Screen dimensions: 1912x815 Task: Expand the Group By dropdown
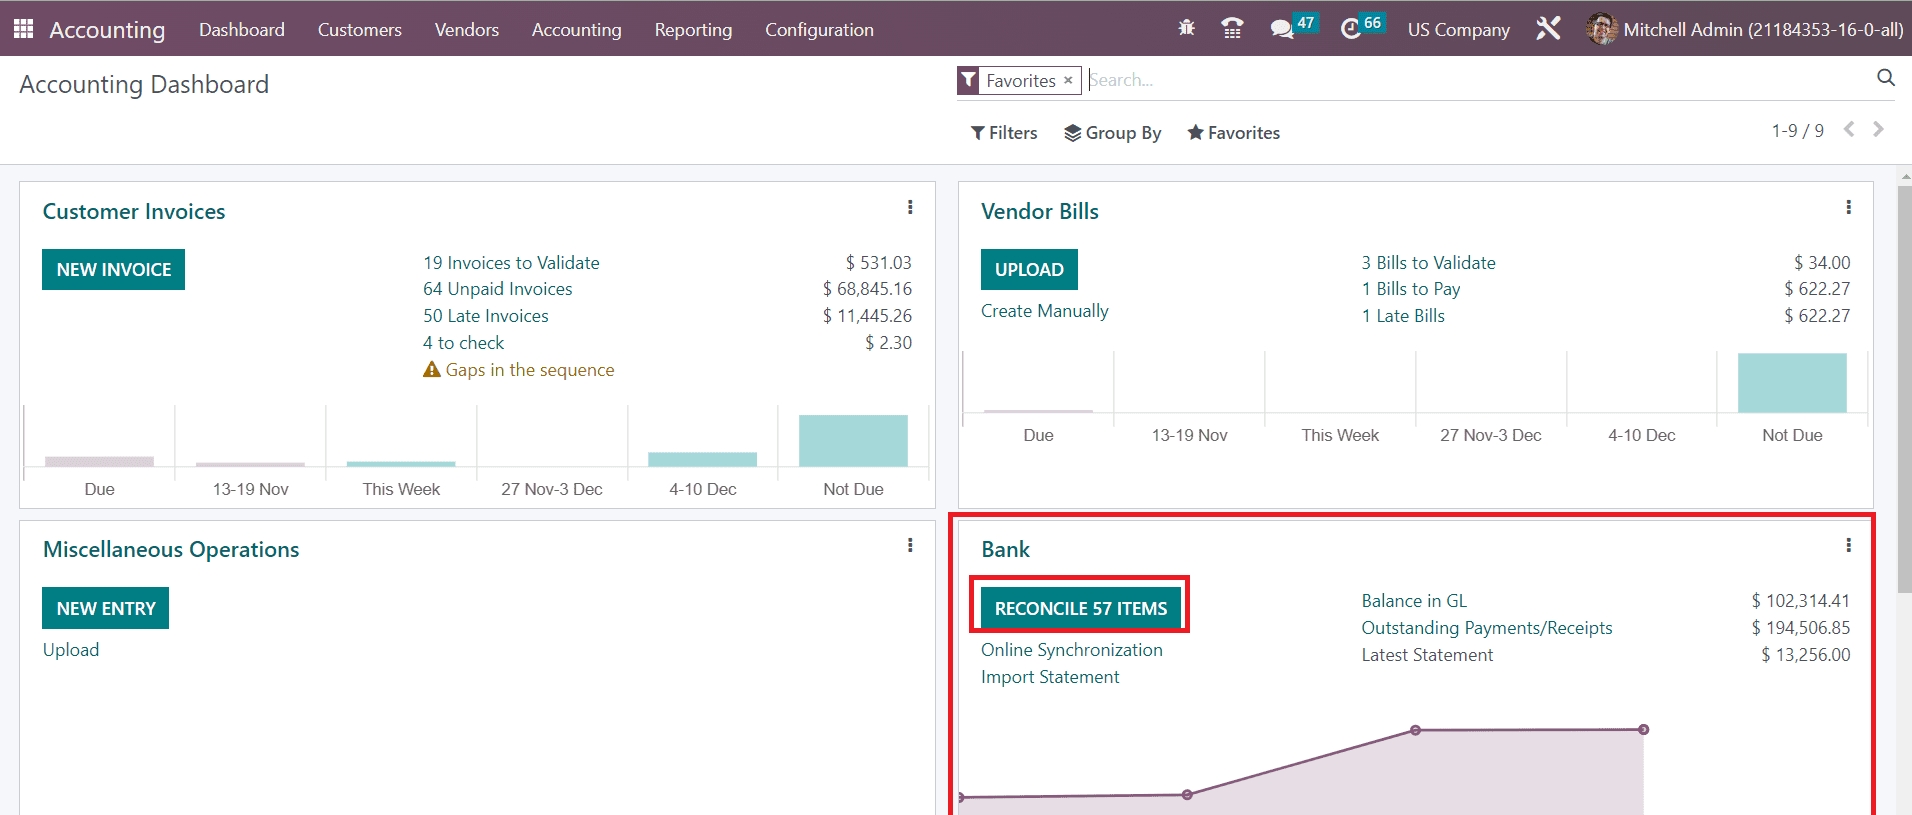coord(1113,133)
